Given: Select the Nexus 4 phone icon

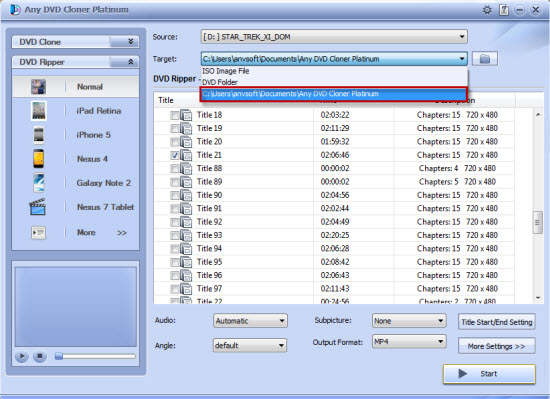Looking at the screenshot, I should click(x=39, y=159).
